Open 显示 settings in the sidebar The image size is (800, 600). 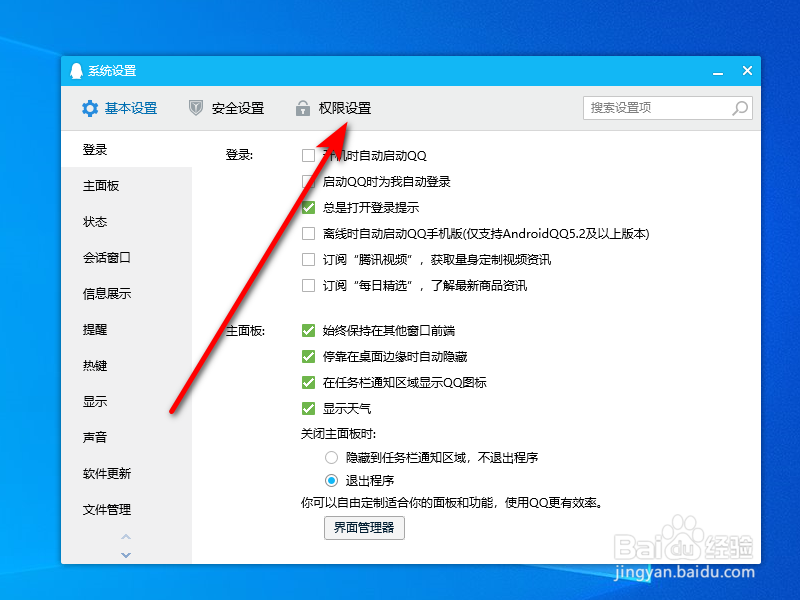(127, 402)
